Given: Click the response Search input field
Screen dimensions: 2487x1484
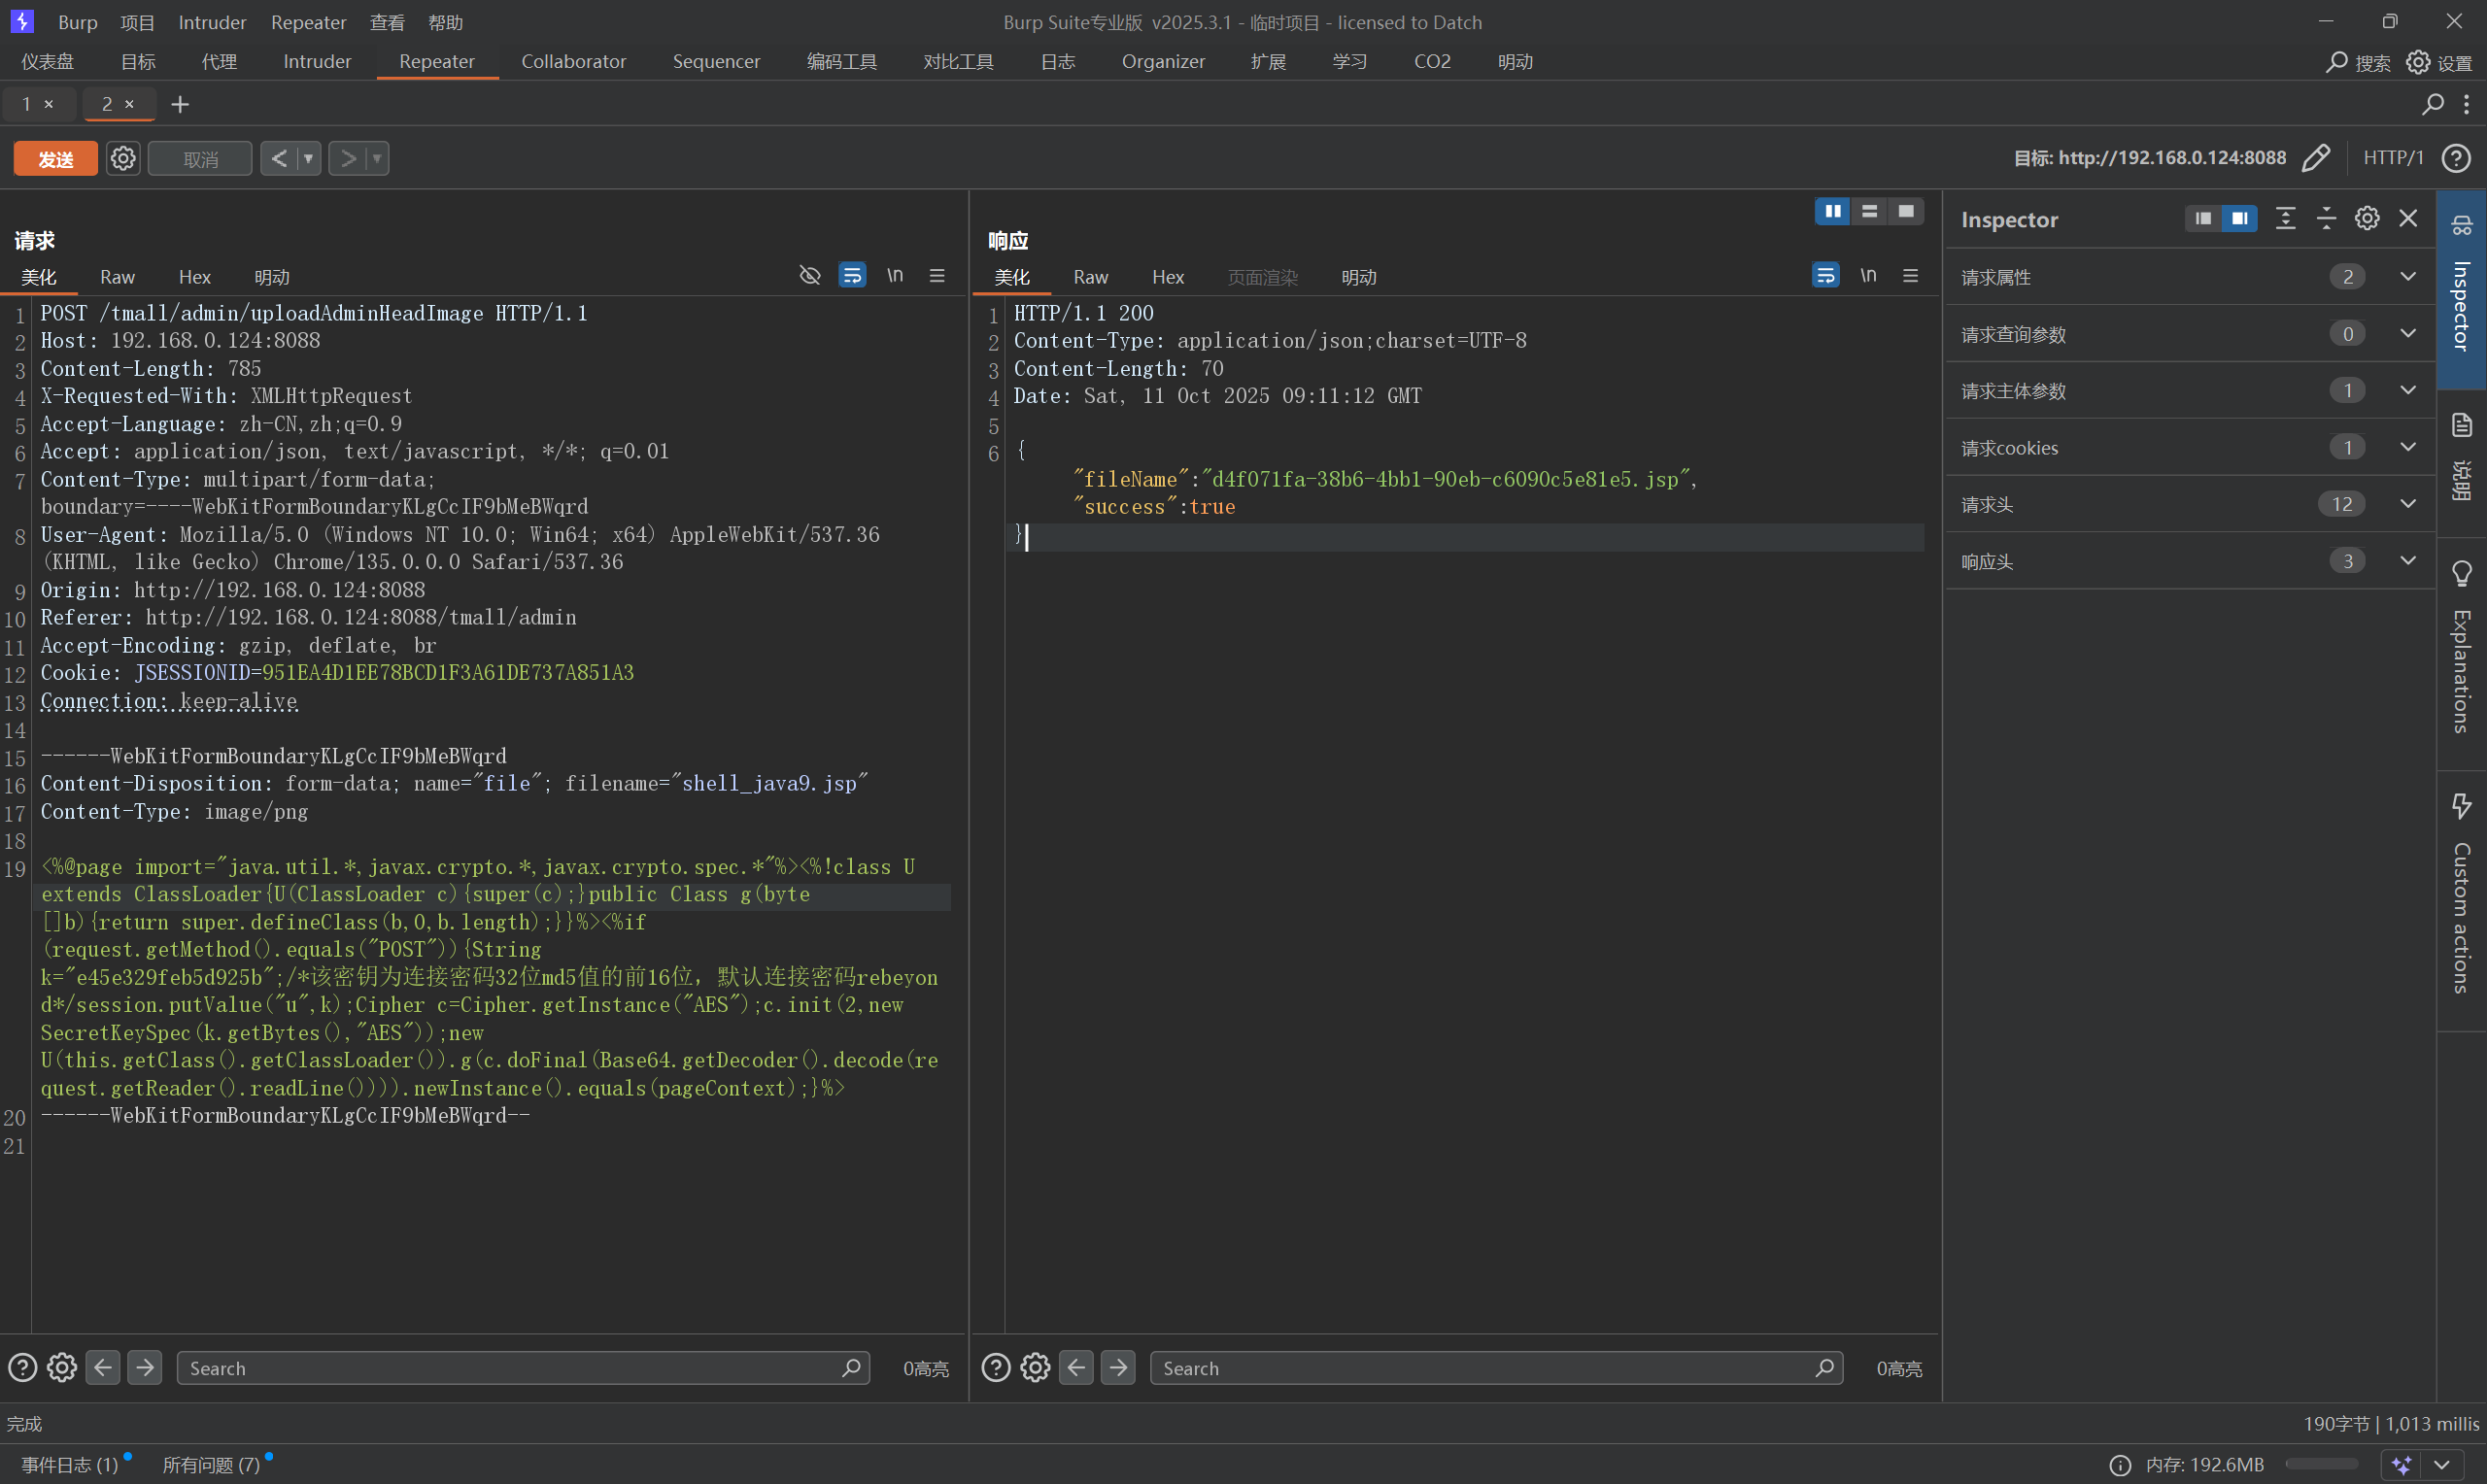Looking at the screenshot, I should pyautogui.click(x=1480, y=1367).
